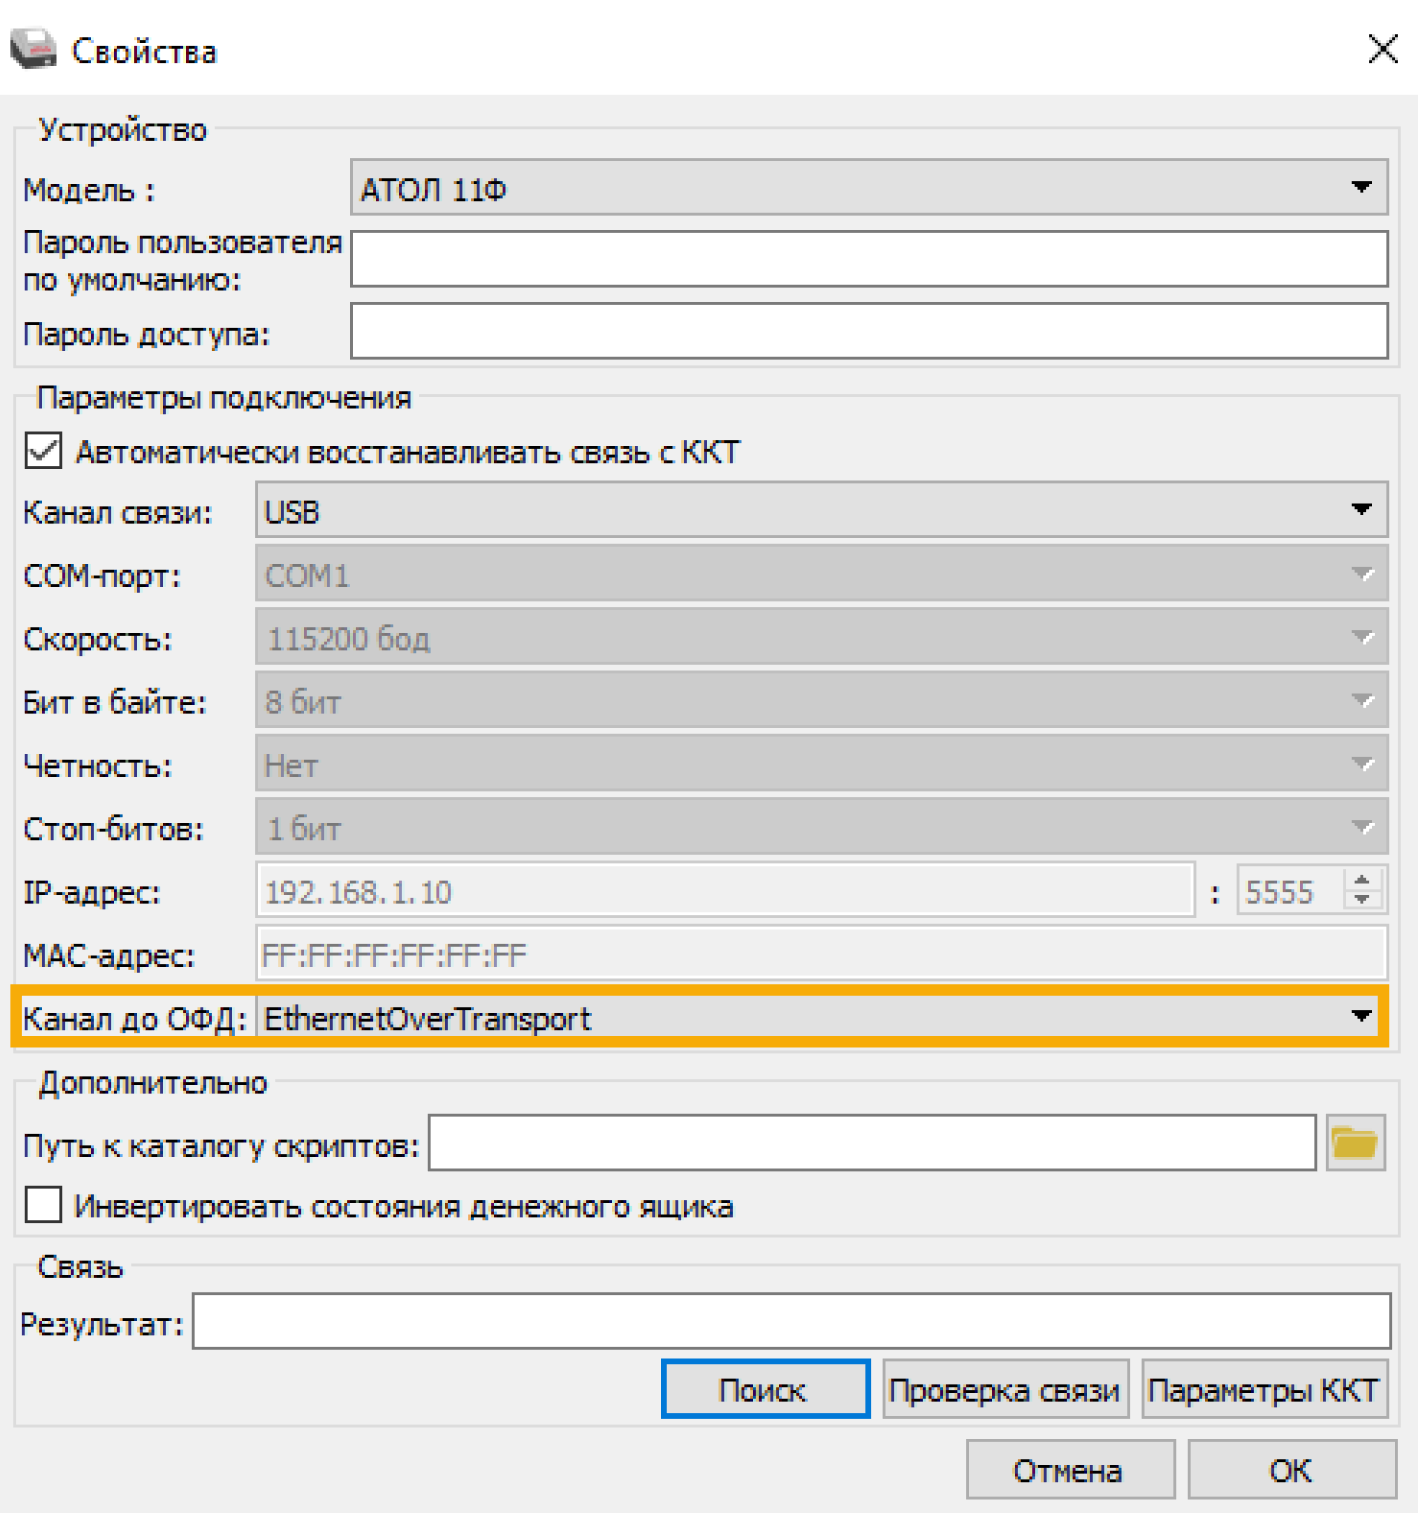
Task: Open Параметры ККТ button
Action: [1264, 1389]
